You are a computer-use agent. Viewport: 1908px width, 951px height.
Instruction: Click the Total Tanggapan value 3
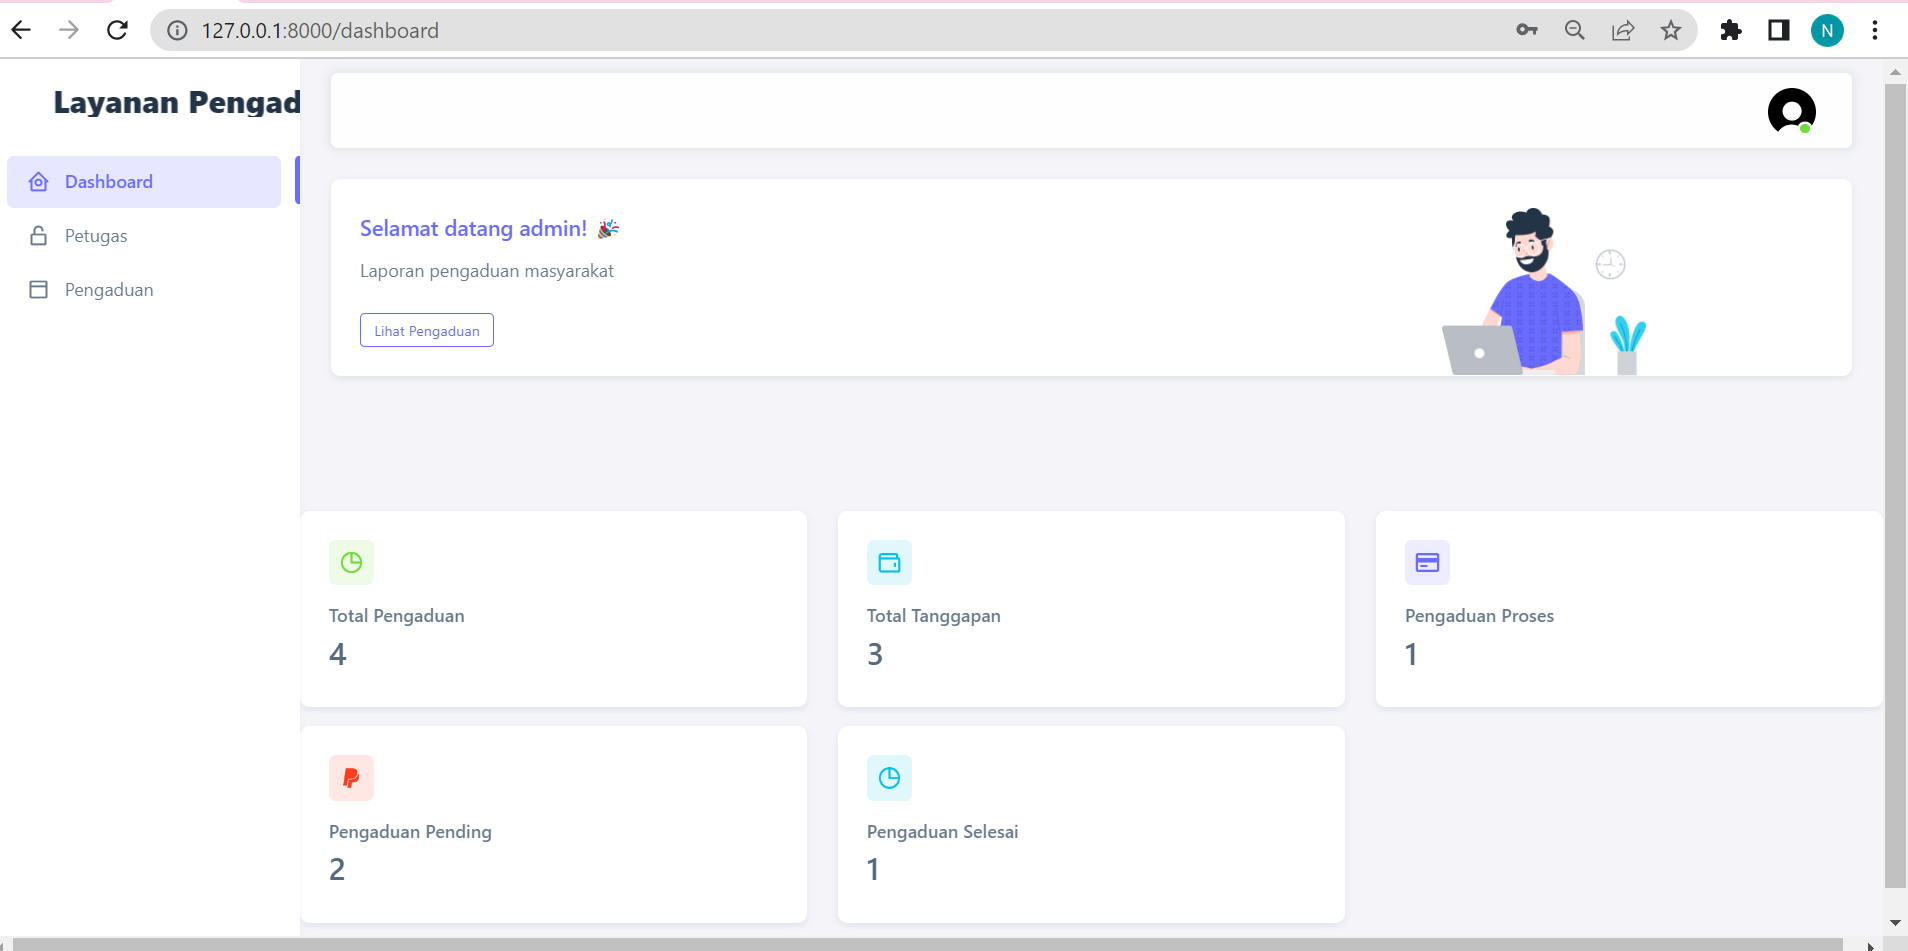[875, 654]
